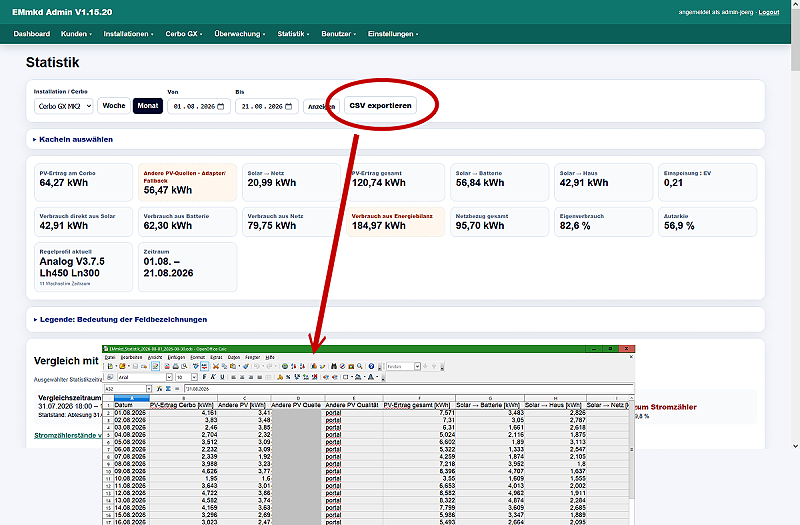Open the Gallery icon in Calc toolbar
800x525 pixels.
[351, 366]
